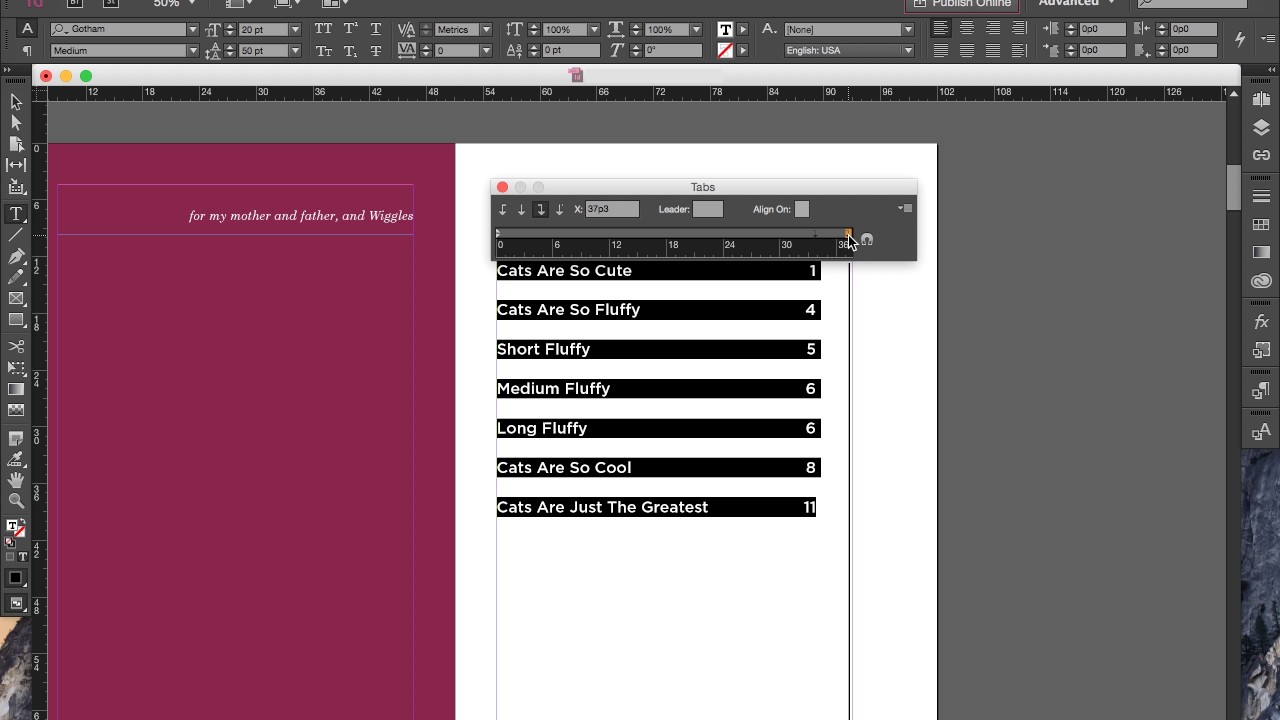Select the Rectangle tool

coord(16,320)
